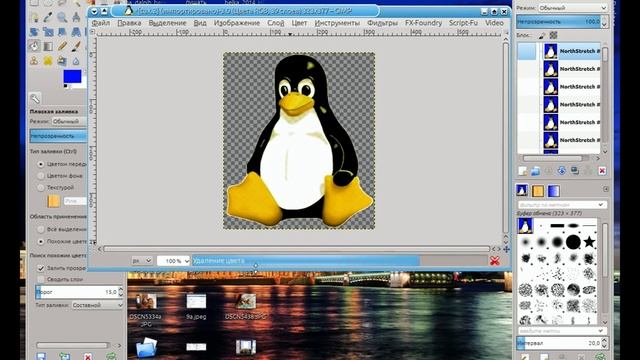This screenshot has height=360, width=640.
Task: Switch to the Brushes tab
Action: 522,191
